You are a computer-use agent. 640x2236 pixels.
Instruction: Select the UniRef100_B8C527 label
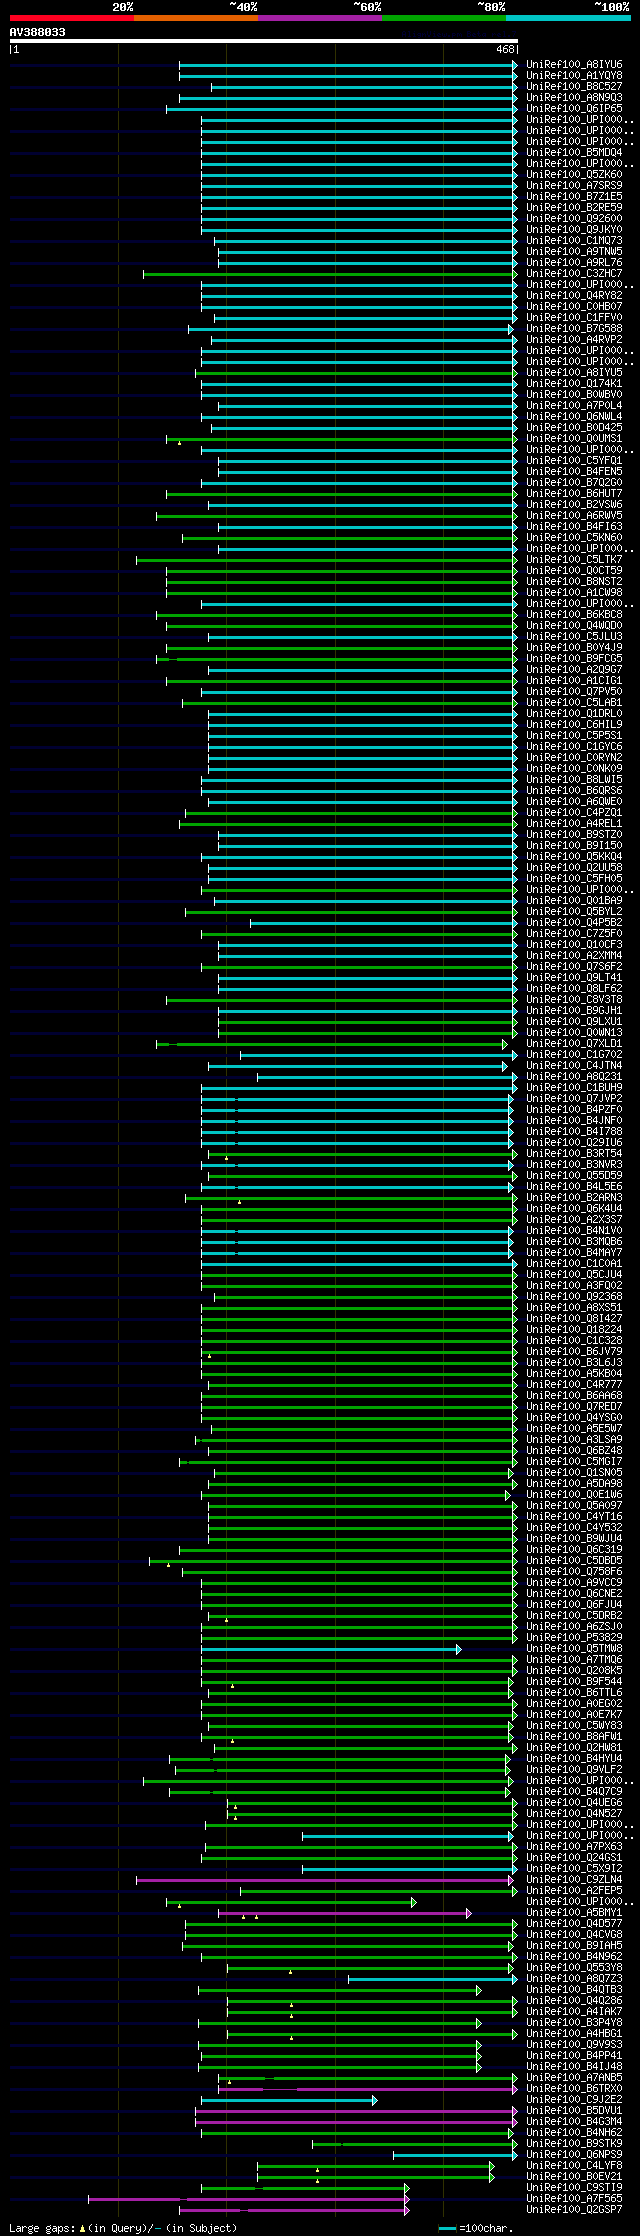(574, 86)
